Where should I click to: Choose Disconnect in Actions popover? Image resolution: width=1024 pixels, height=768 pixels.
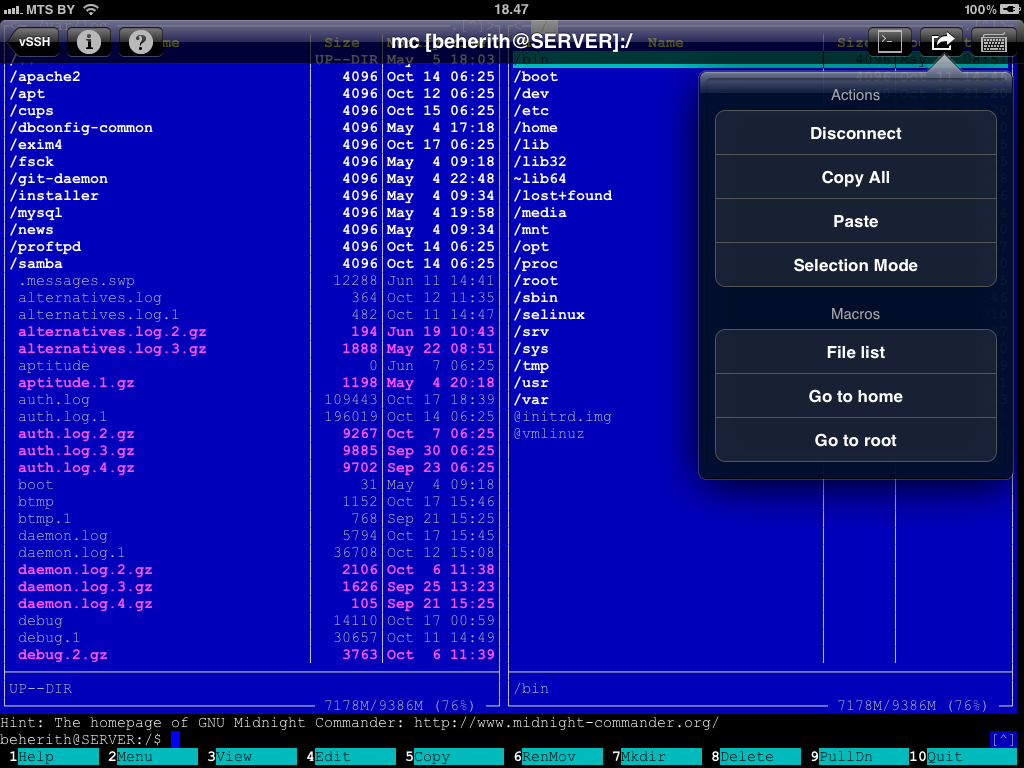tap(856, 133)
